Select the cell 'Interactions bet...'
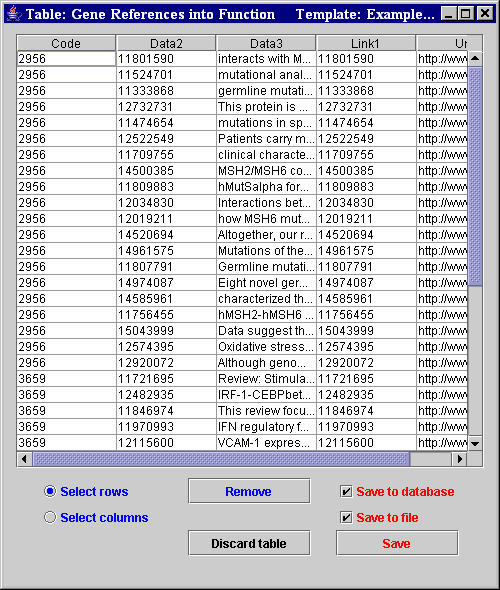 pyautogui.click(x=266, y=203)
